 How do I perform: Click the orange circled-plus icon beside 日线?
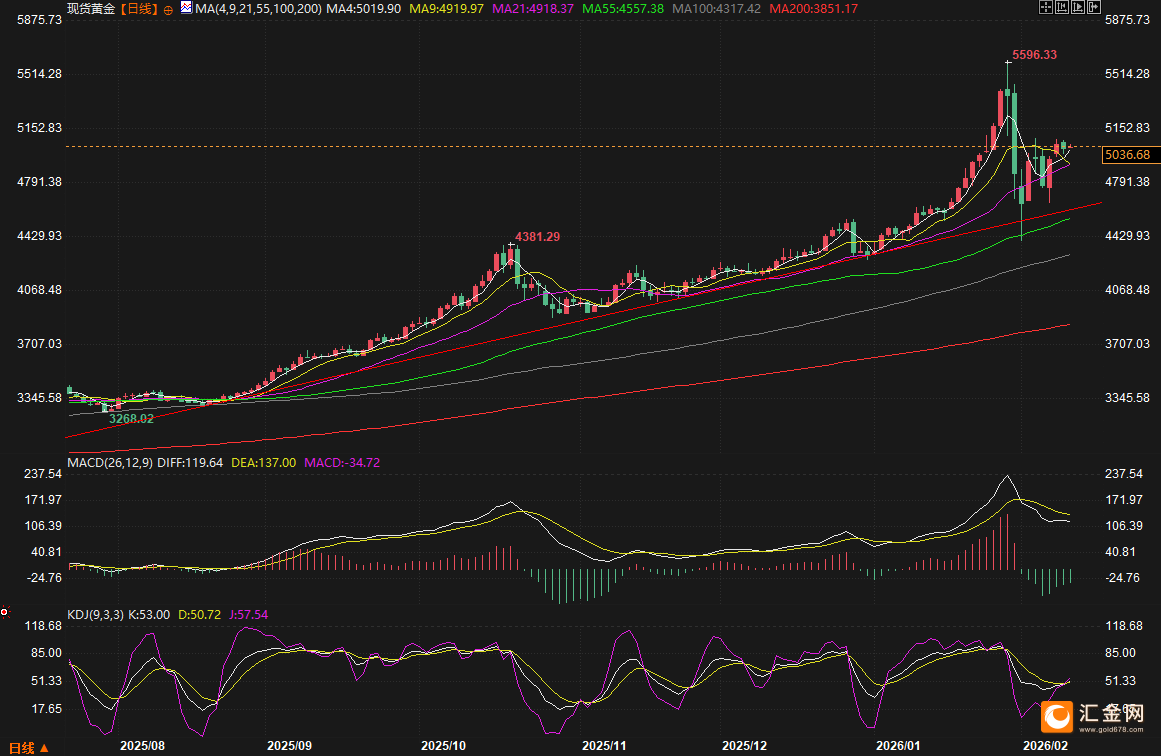tap(167, 8)
